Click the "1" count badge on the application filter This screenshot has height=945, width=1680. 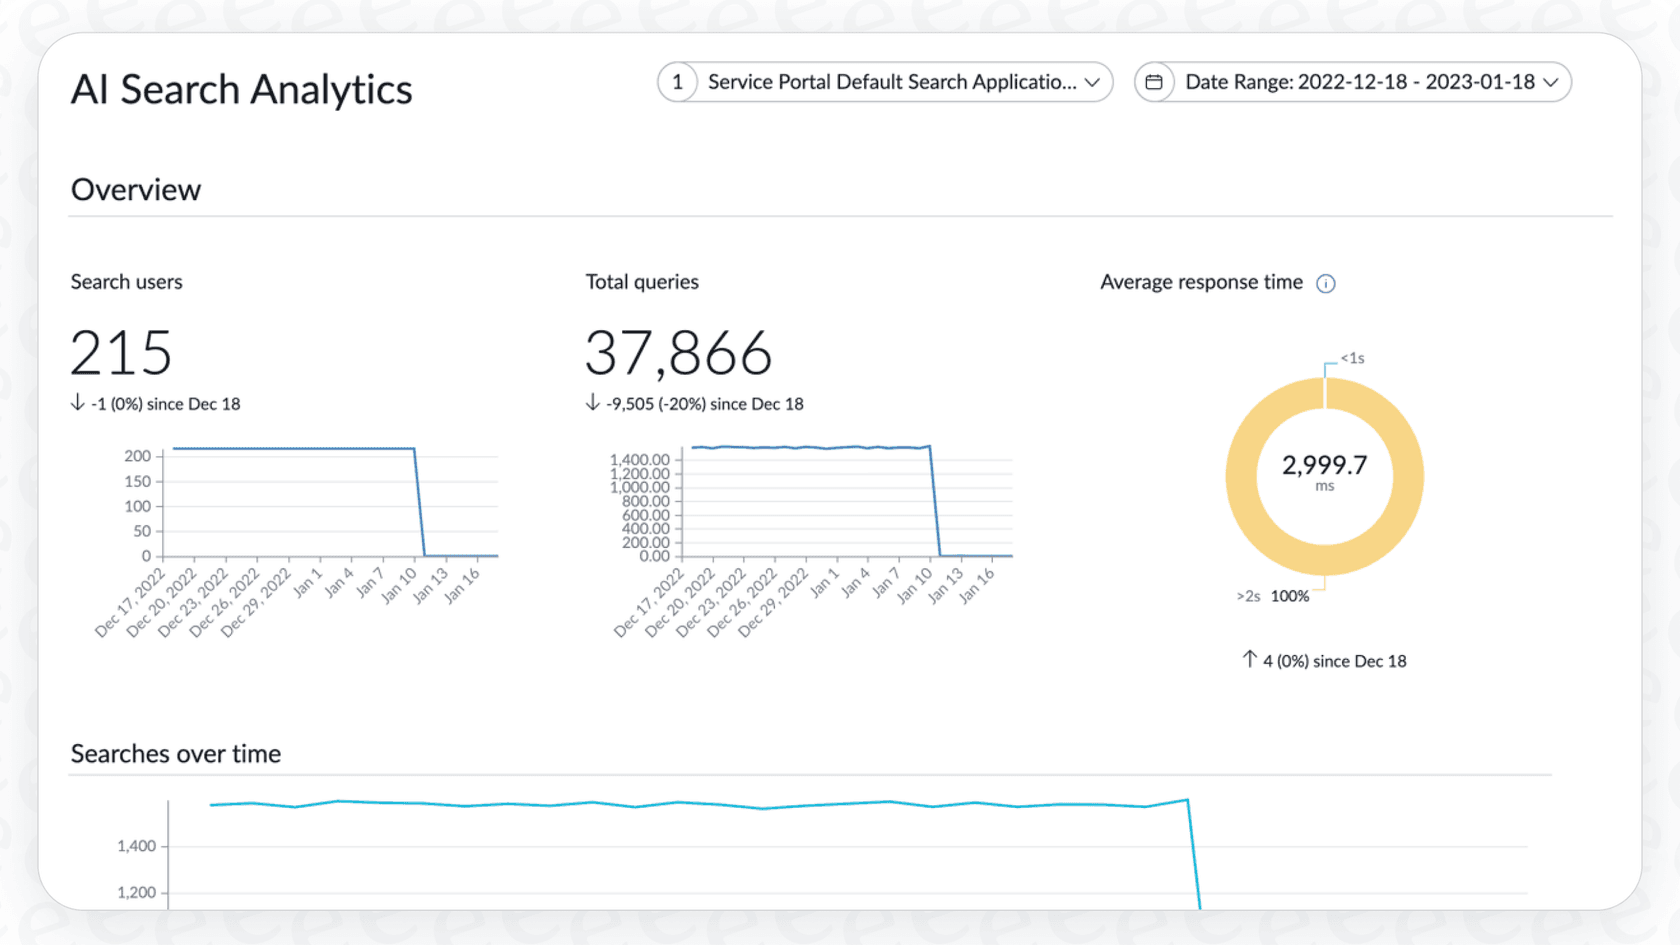pyautogui.click(x=678, y=82)
